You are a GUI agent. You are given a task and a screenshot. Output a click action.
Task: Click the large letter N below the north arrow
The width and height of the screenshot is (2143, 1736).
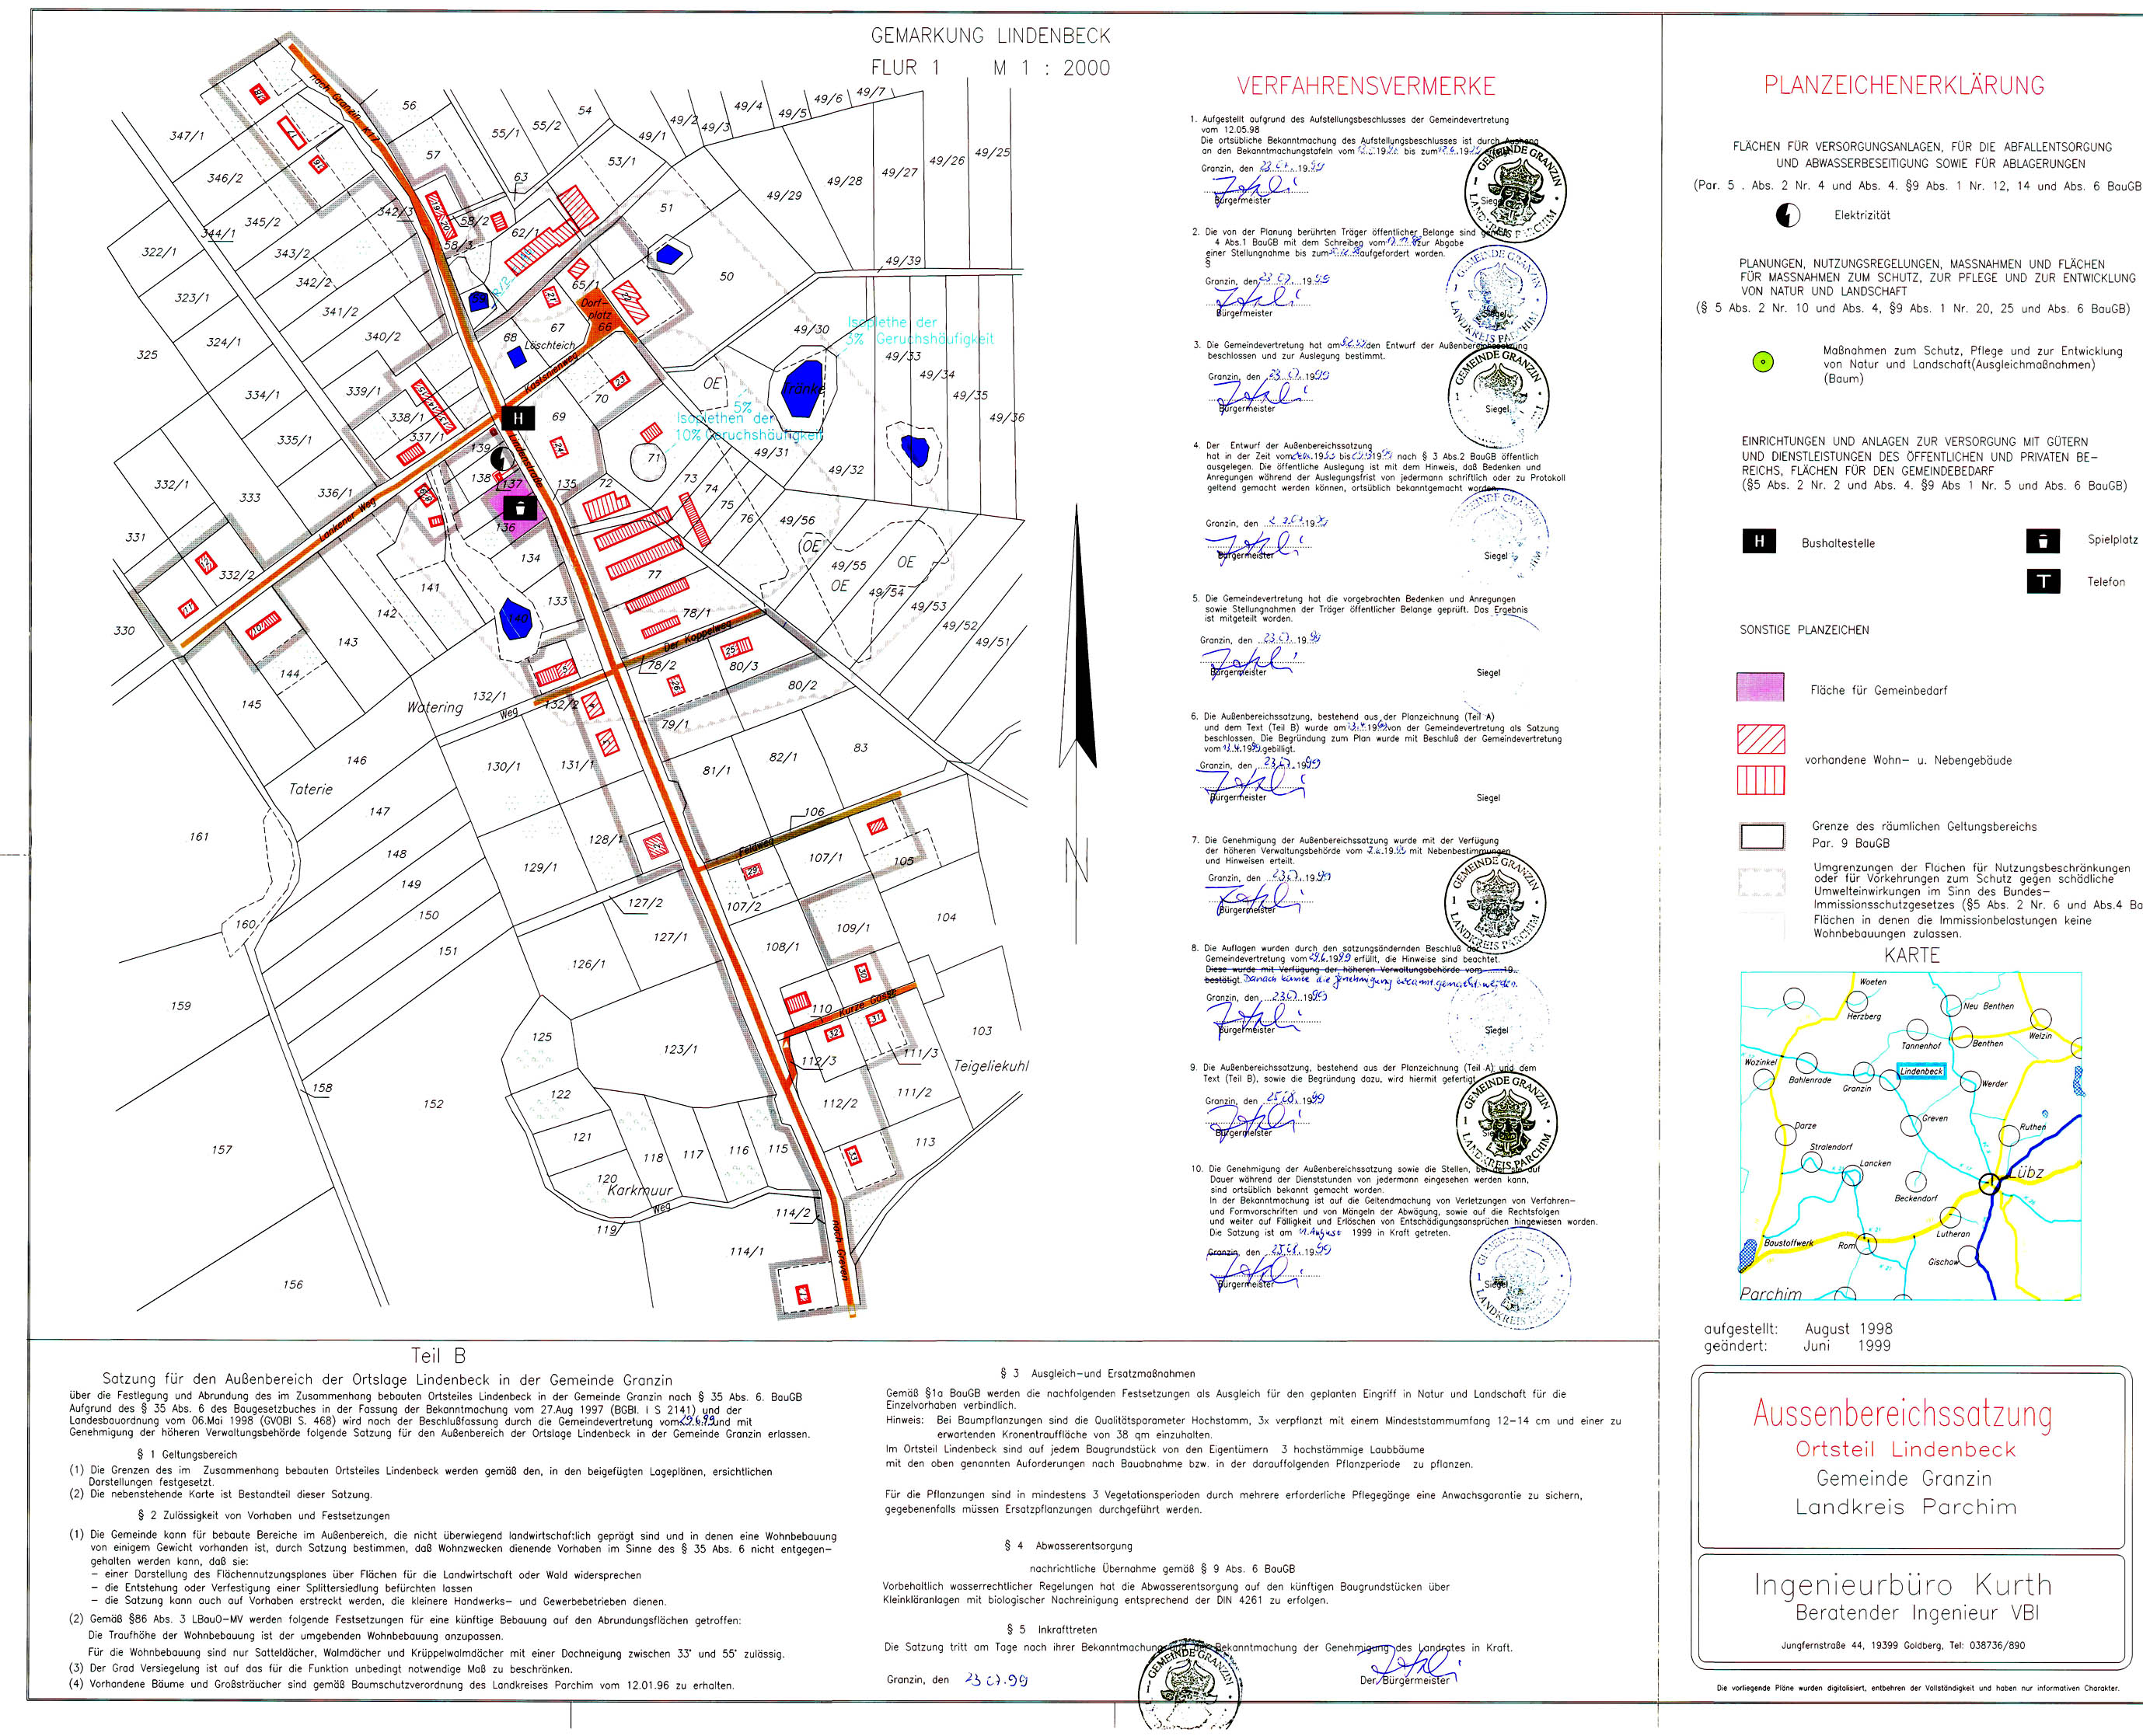click(x=1076, y=859)
